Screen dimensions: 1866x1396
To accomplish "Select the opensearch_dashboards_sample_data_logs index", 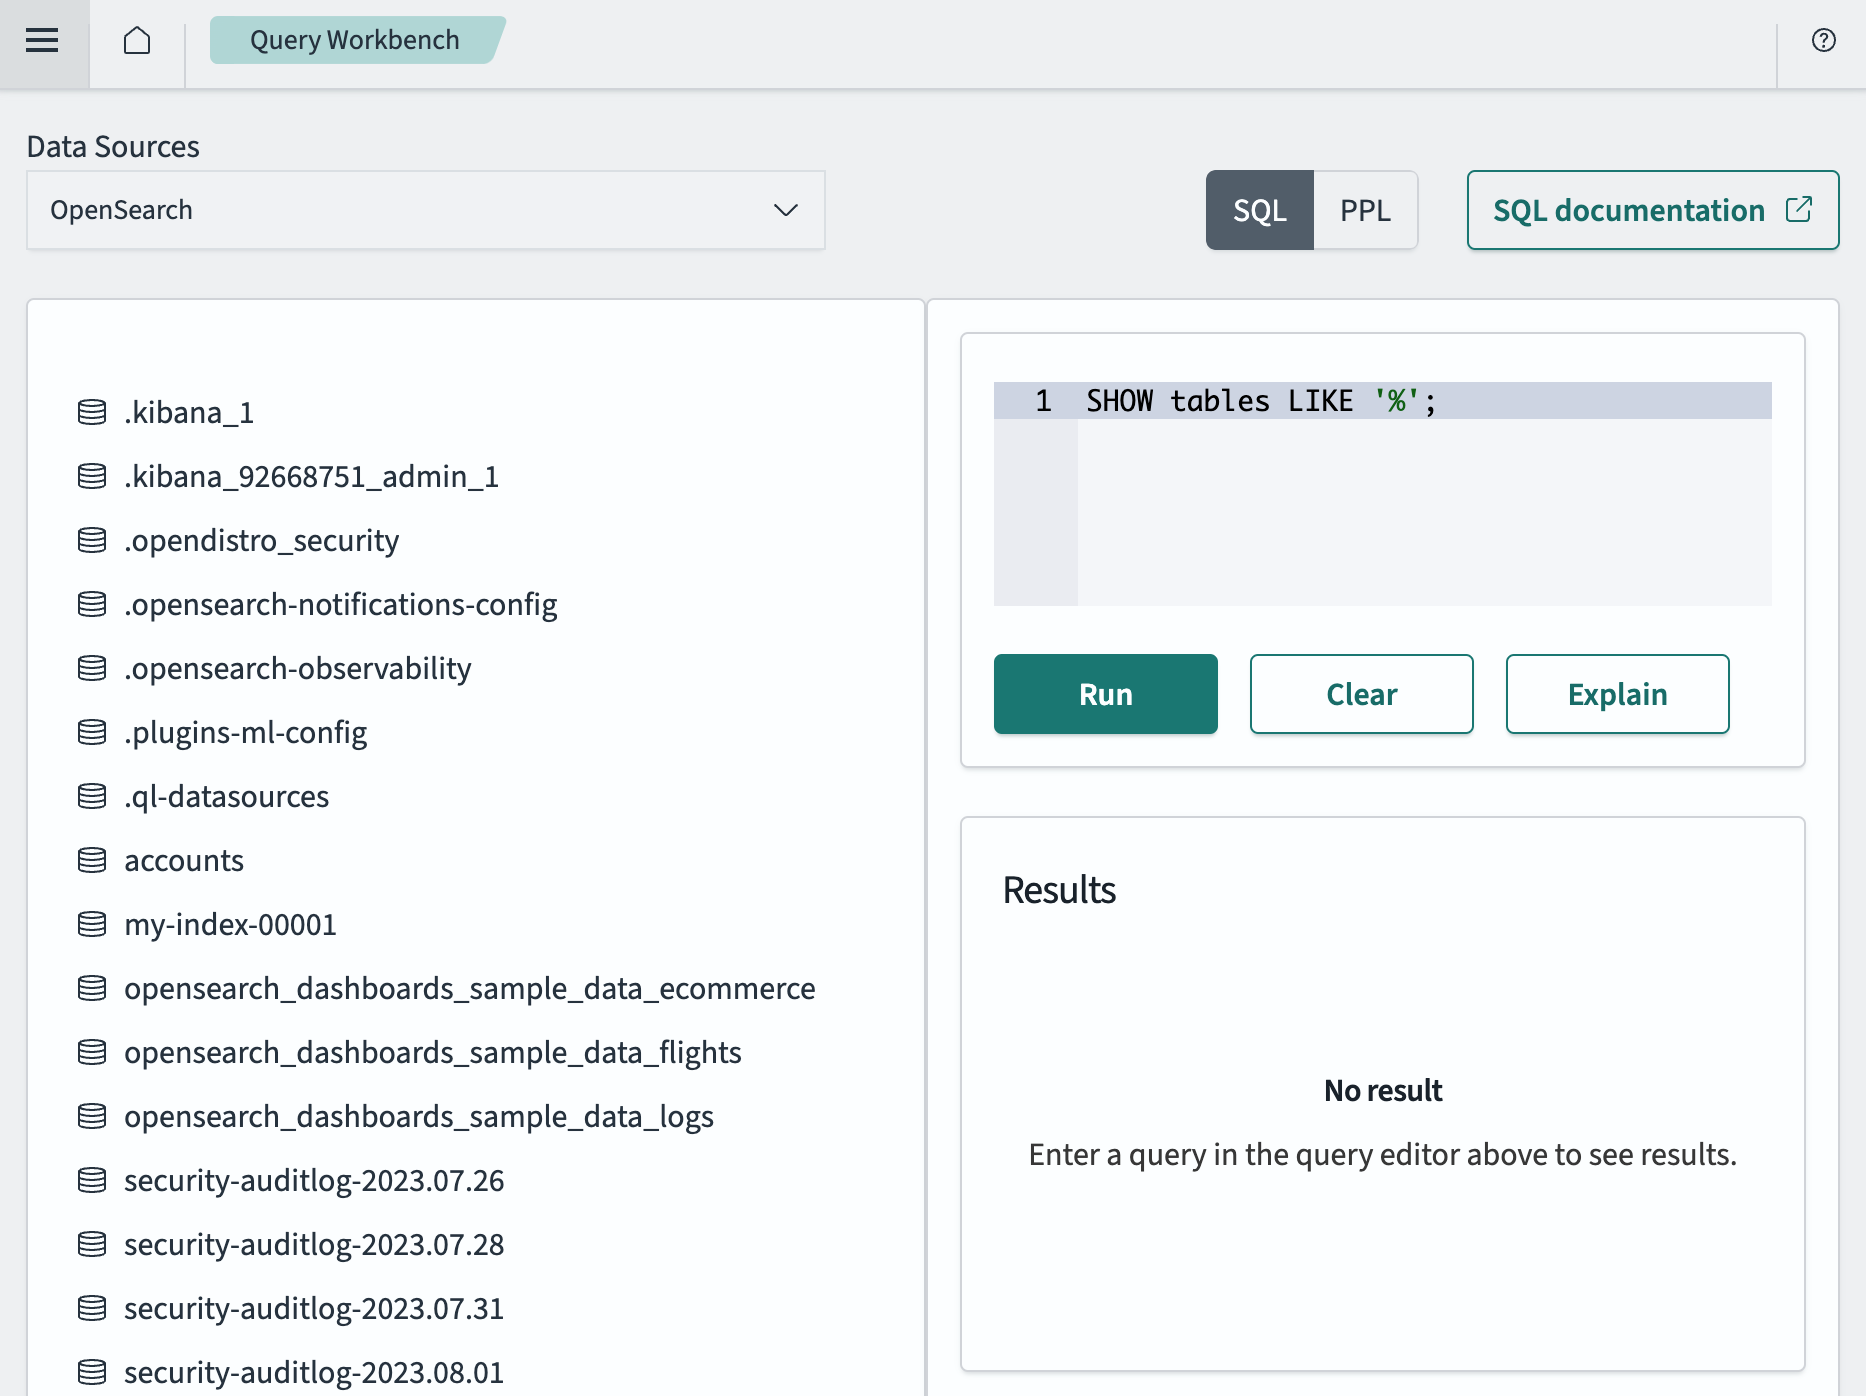I will click(418, 1116).
